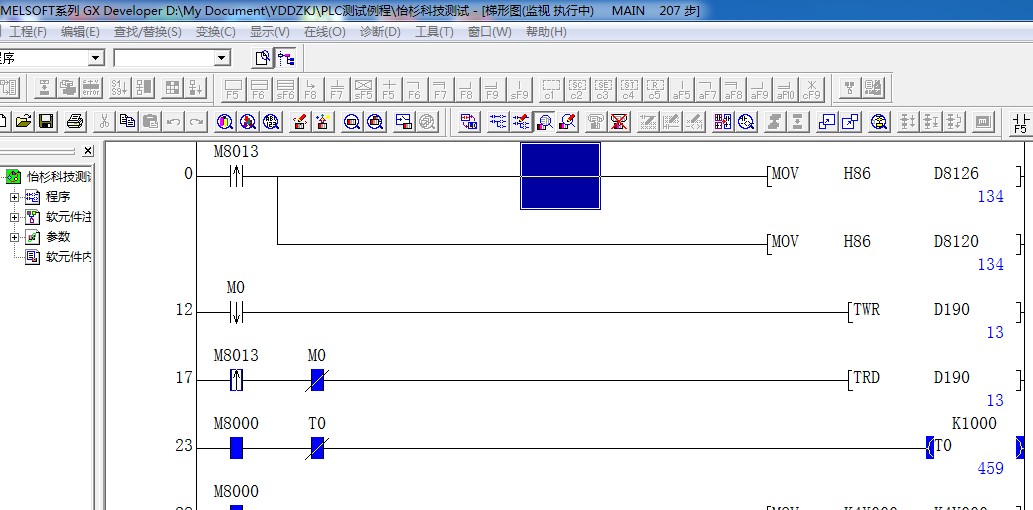Click the TWR instruction

coord(866,310)
